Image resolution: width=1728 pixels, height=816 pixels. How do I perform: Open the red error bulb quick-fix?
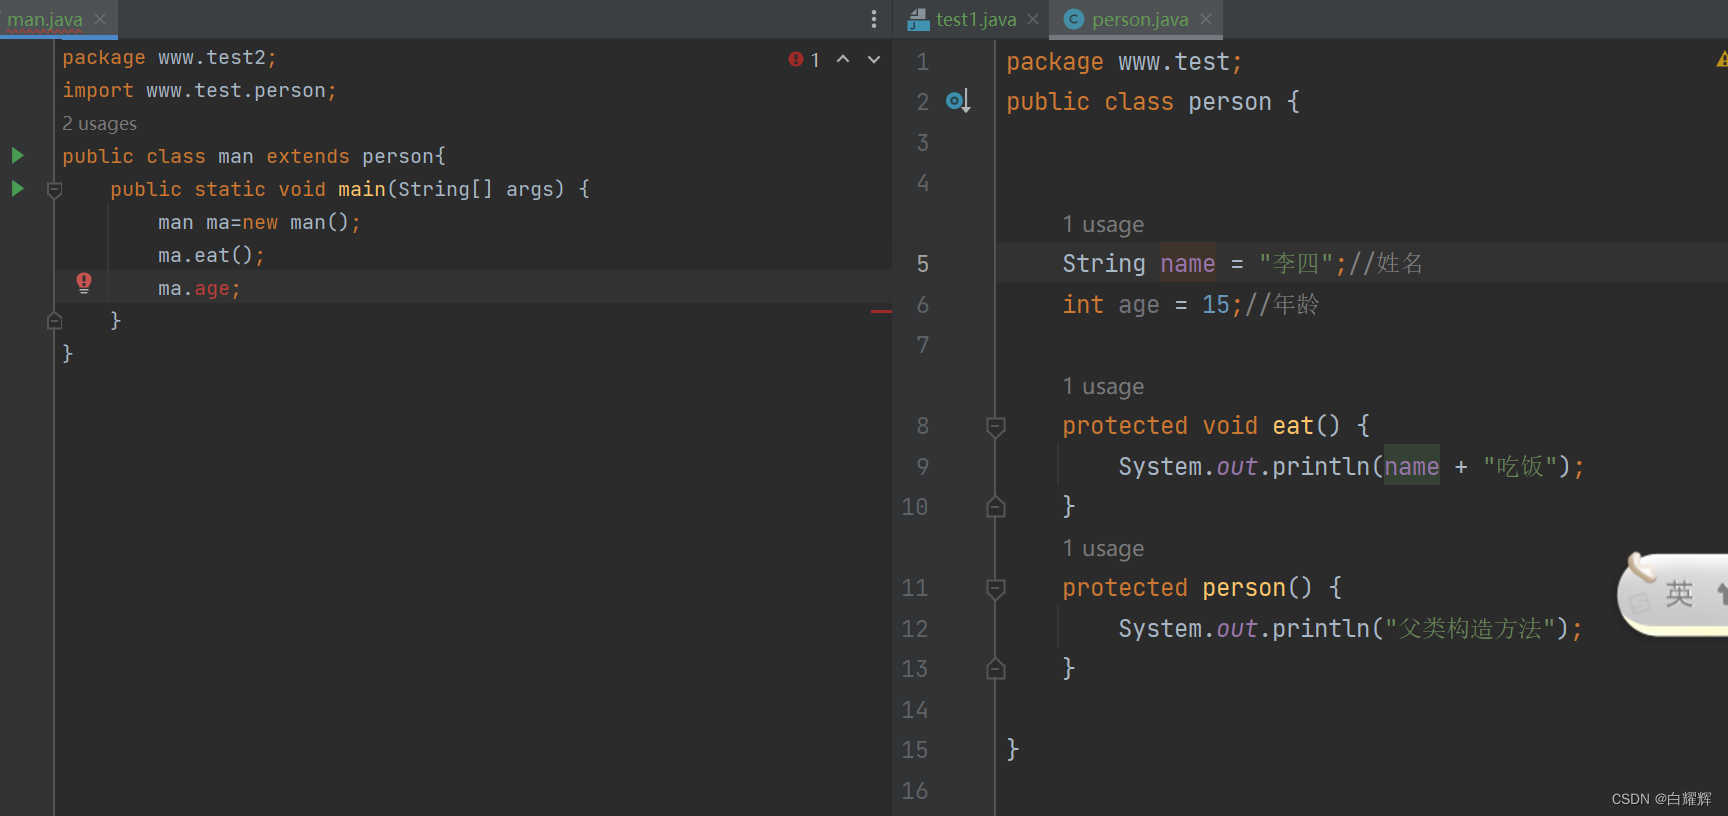(x=84, y=283)
